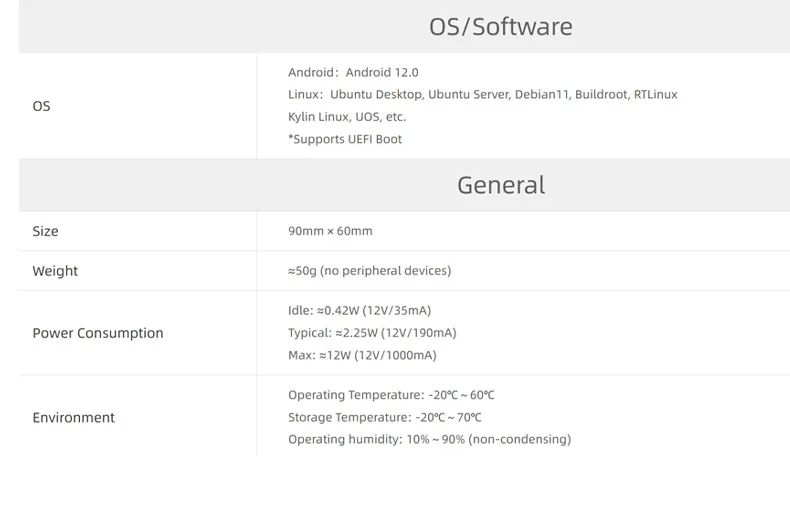Click the Max ≈12W power line
Image resolution: width=790 pixels, height=517 pixels.
tap(362, 355)
